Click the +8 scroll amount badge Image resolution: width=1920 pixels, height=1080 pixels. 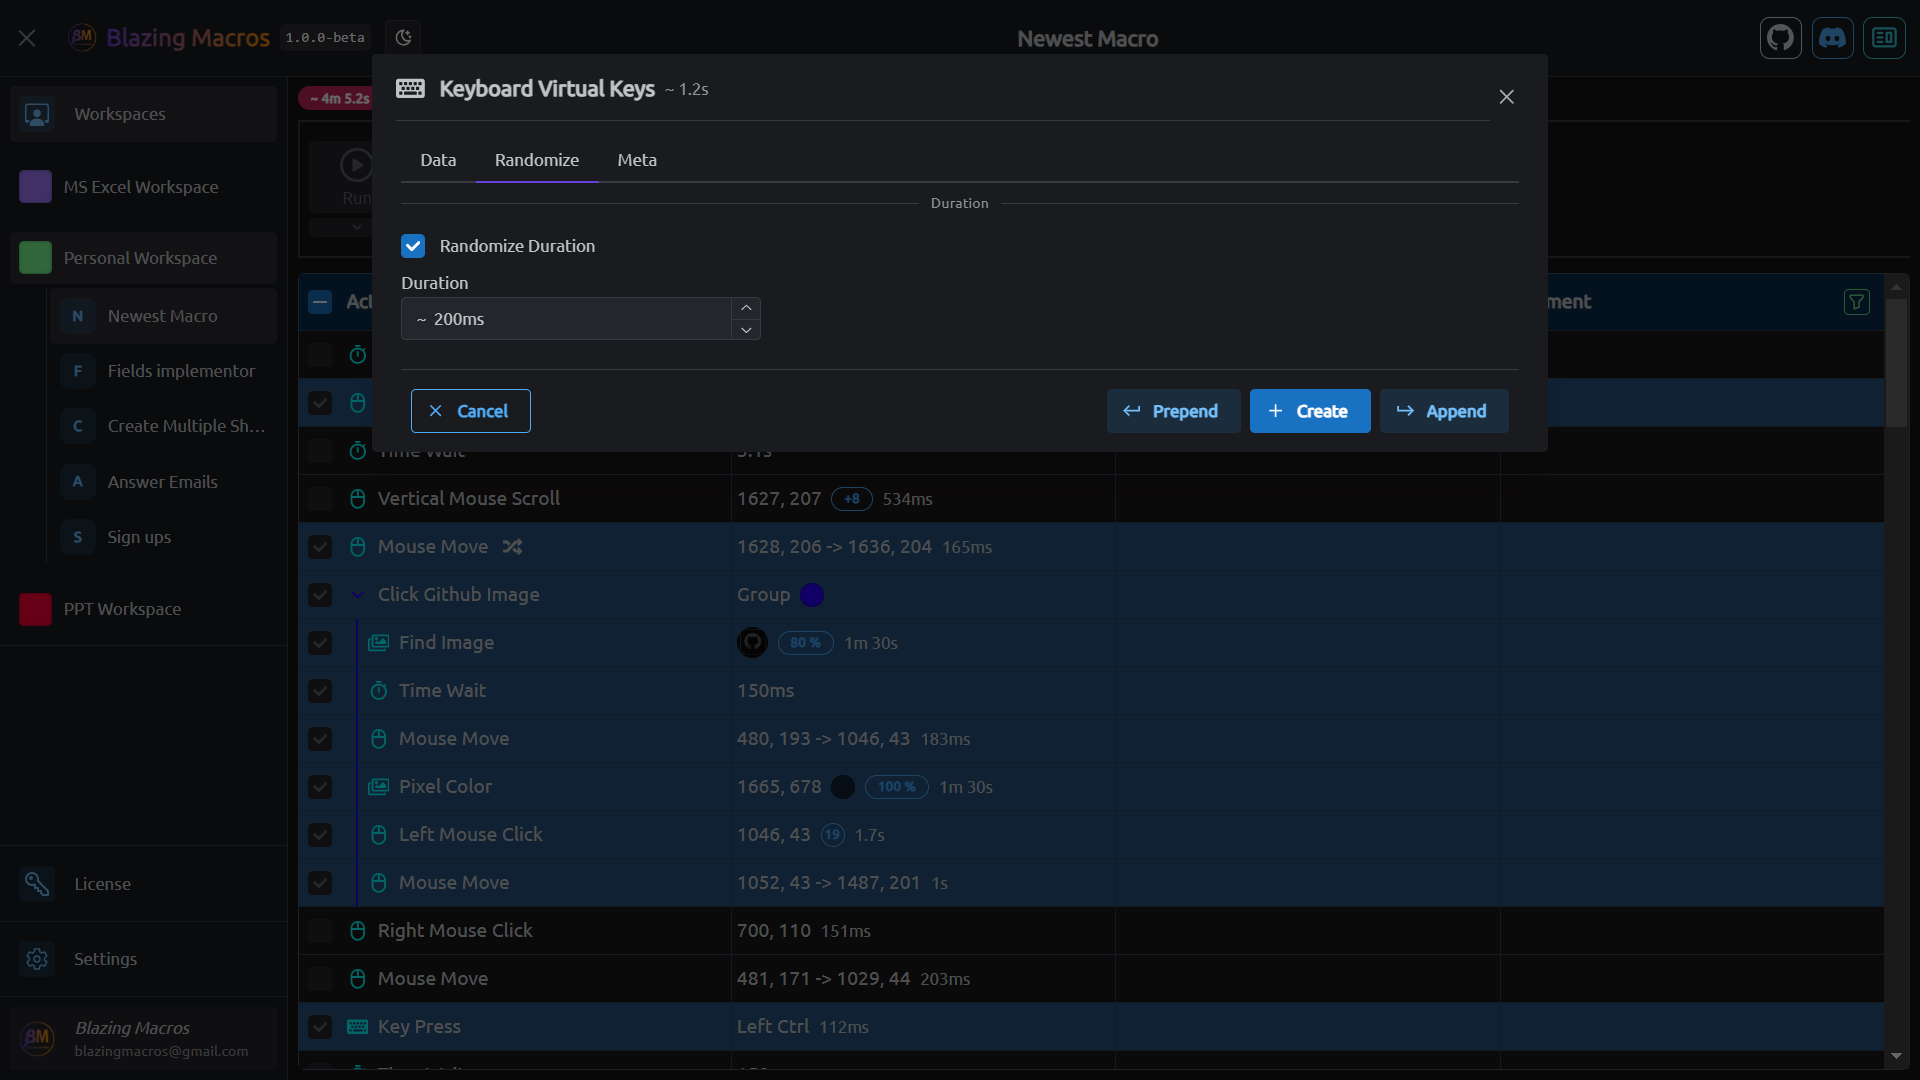(x=851, y=499)
